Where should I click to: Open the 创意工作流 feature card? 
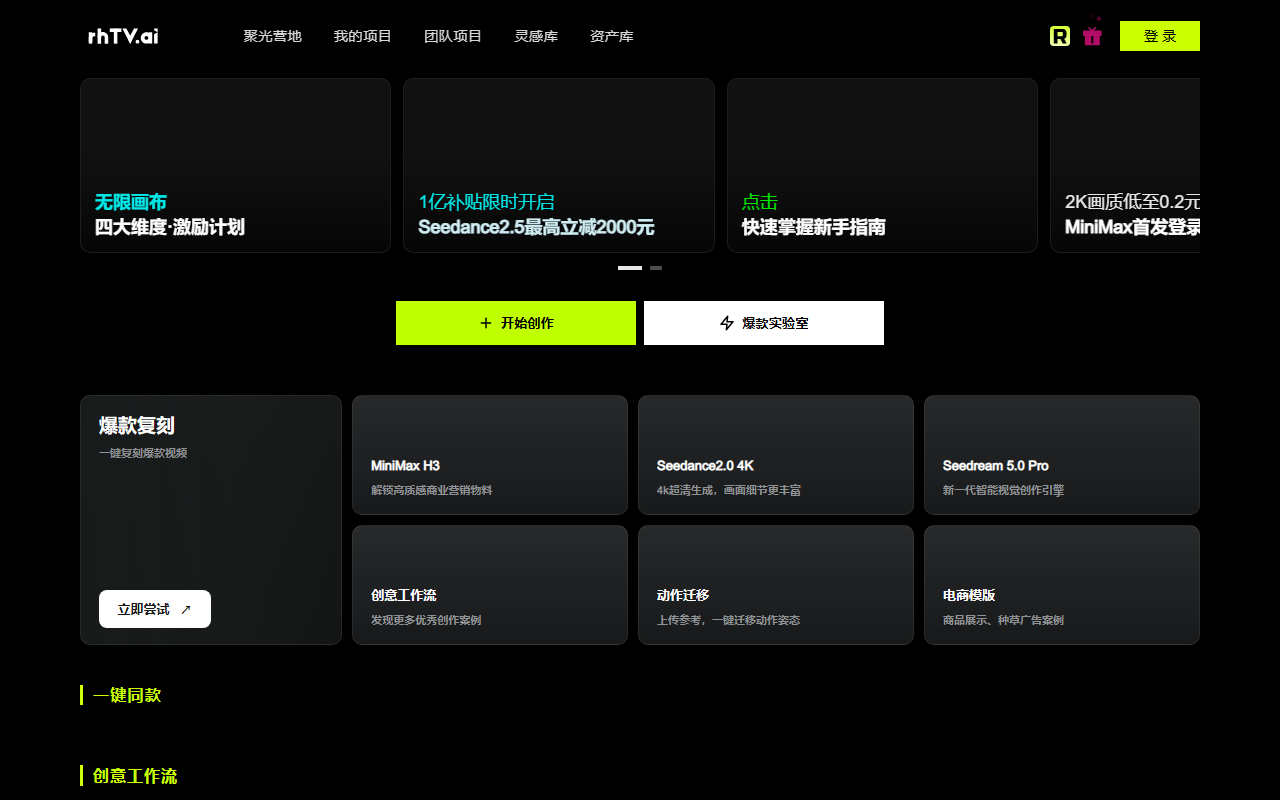[490, 585]
